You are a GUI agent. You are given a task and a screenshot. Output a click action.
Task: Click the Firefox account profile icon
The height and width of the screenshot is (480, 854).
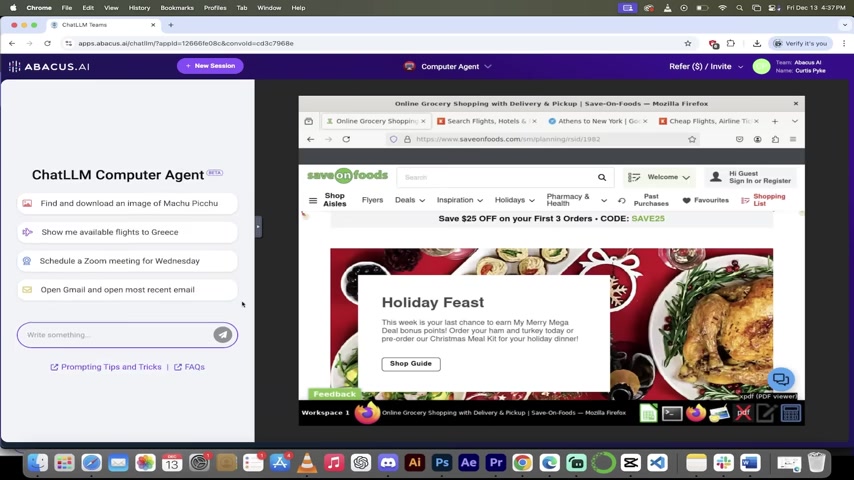758,139
